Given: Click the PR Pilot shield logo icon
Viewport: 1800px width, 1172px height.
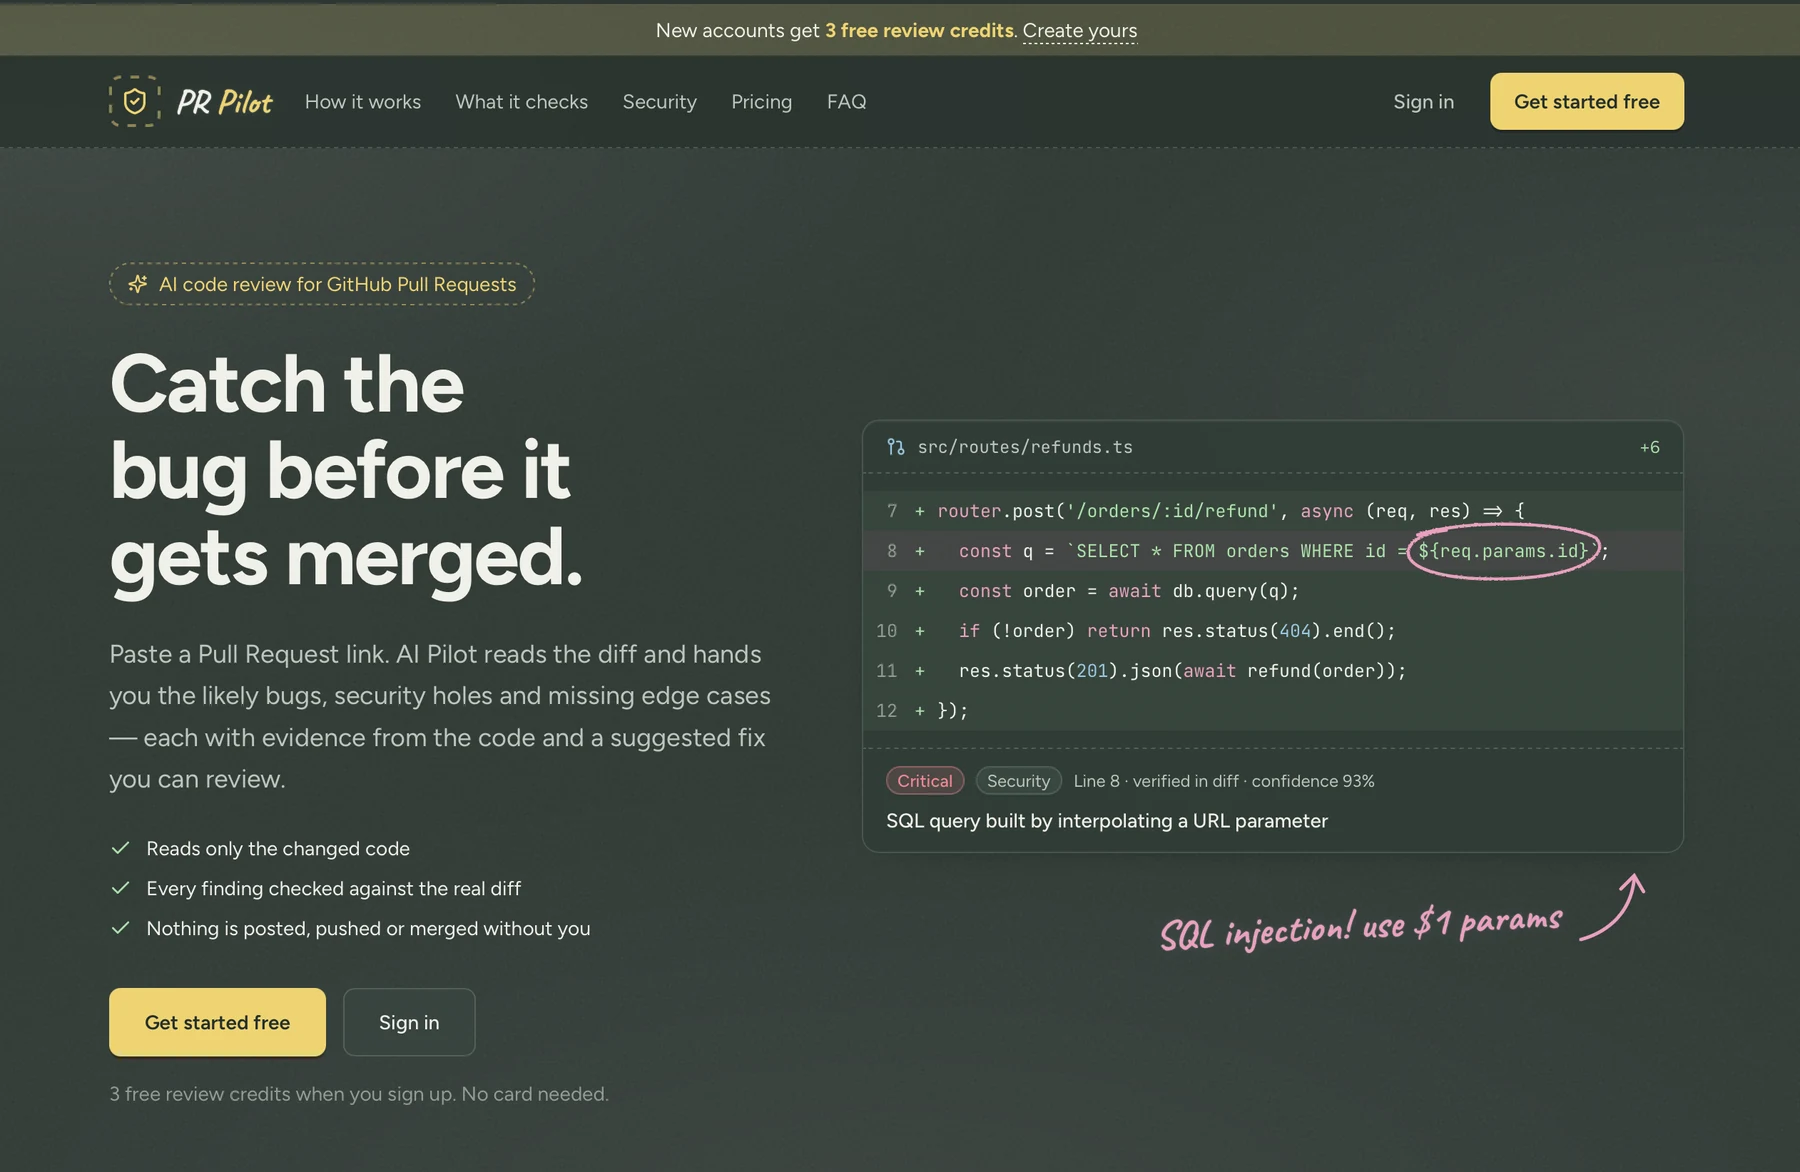Looking at the screenshot, I should pyautogui.click(x=134, y=101).
